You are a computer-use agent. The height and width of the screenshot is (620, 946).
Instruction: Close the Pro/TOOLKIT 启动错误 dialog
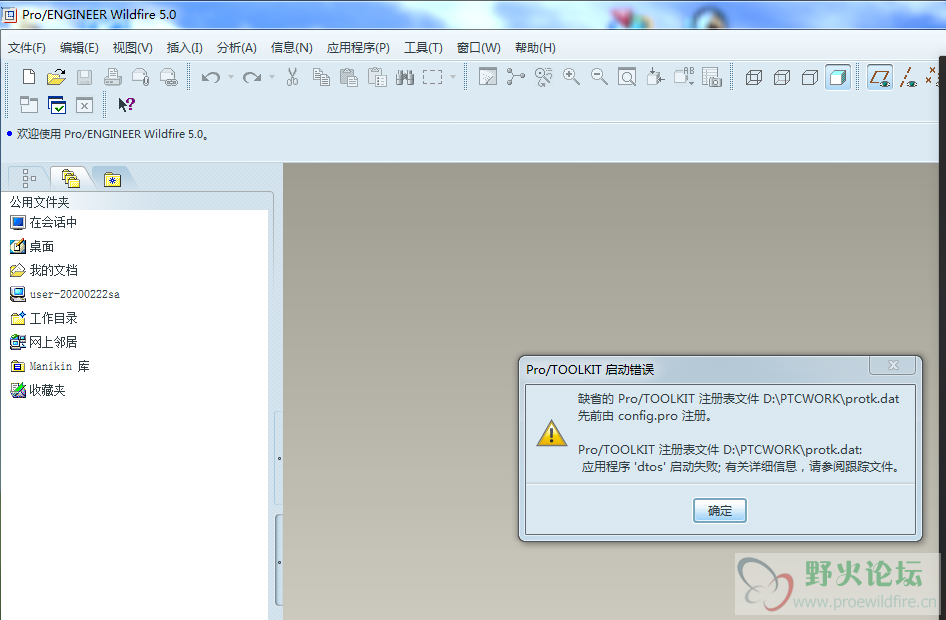(893, 365)
